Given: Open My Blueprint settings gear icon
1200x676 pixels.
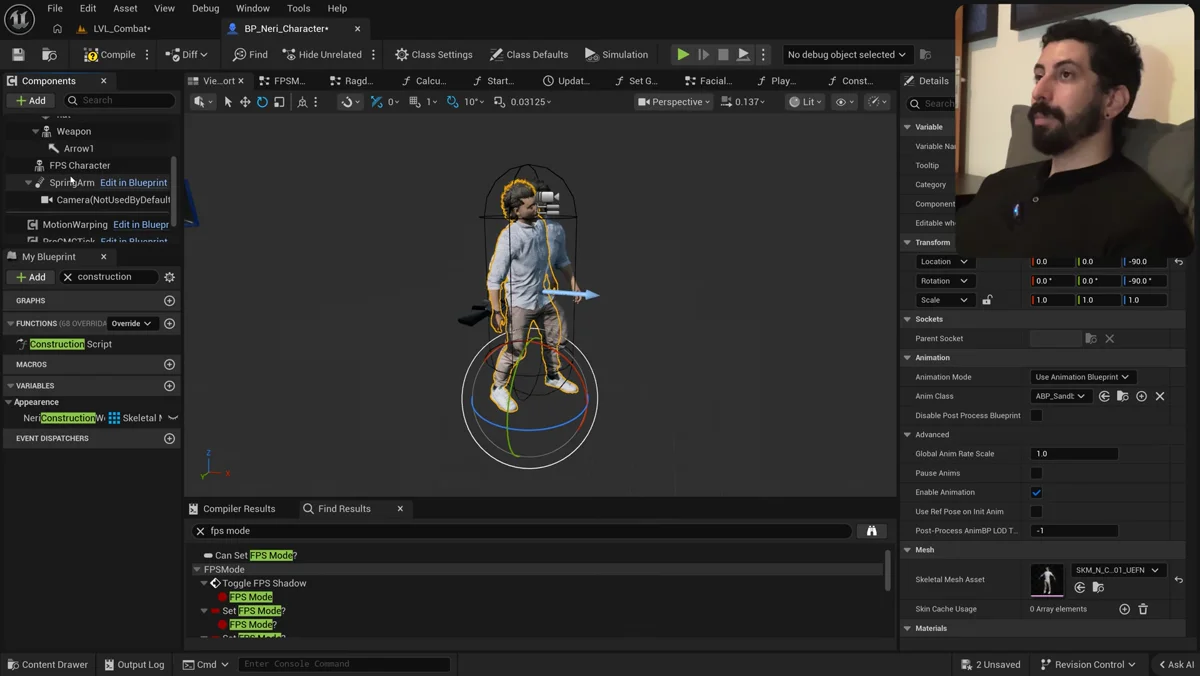Looking at the screenshot, I should pyautogui.click(x=169, y=277).
